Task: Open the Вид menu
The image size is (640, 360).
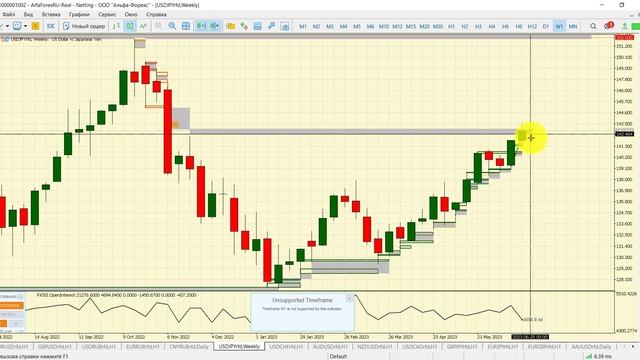Action: click(x=28, y=14)
